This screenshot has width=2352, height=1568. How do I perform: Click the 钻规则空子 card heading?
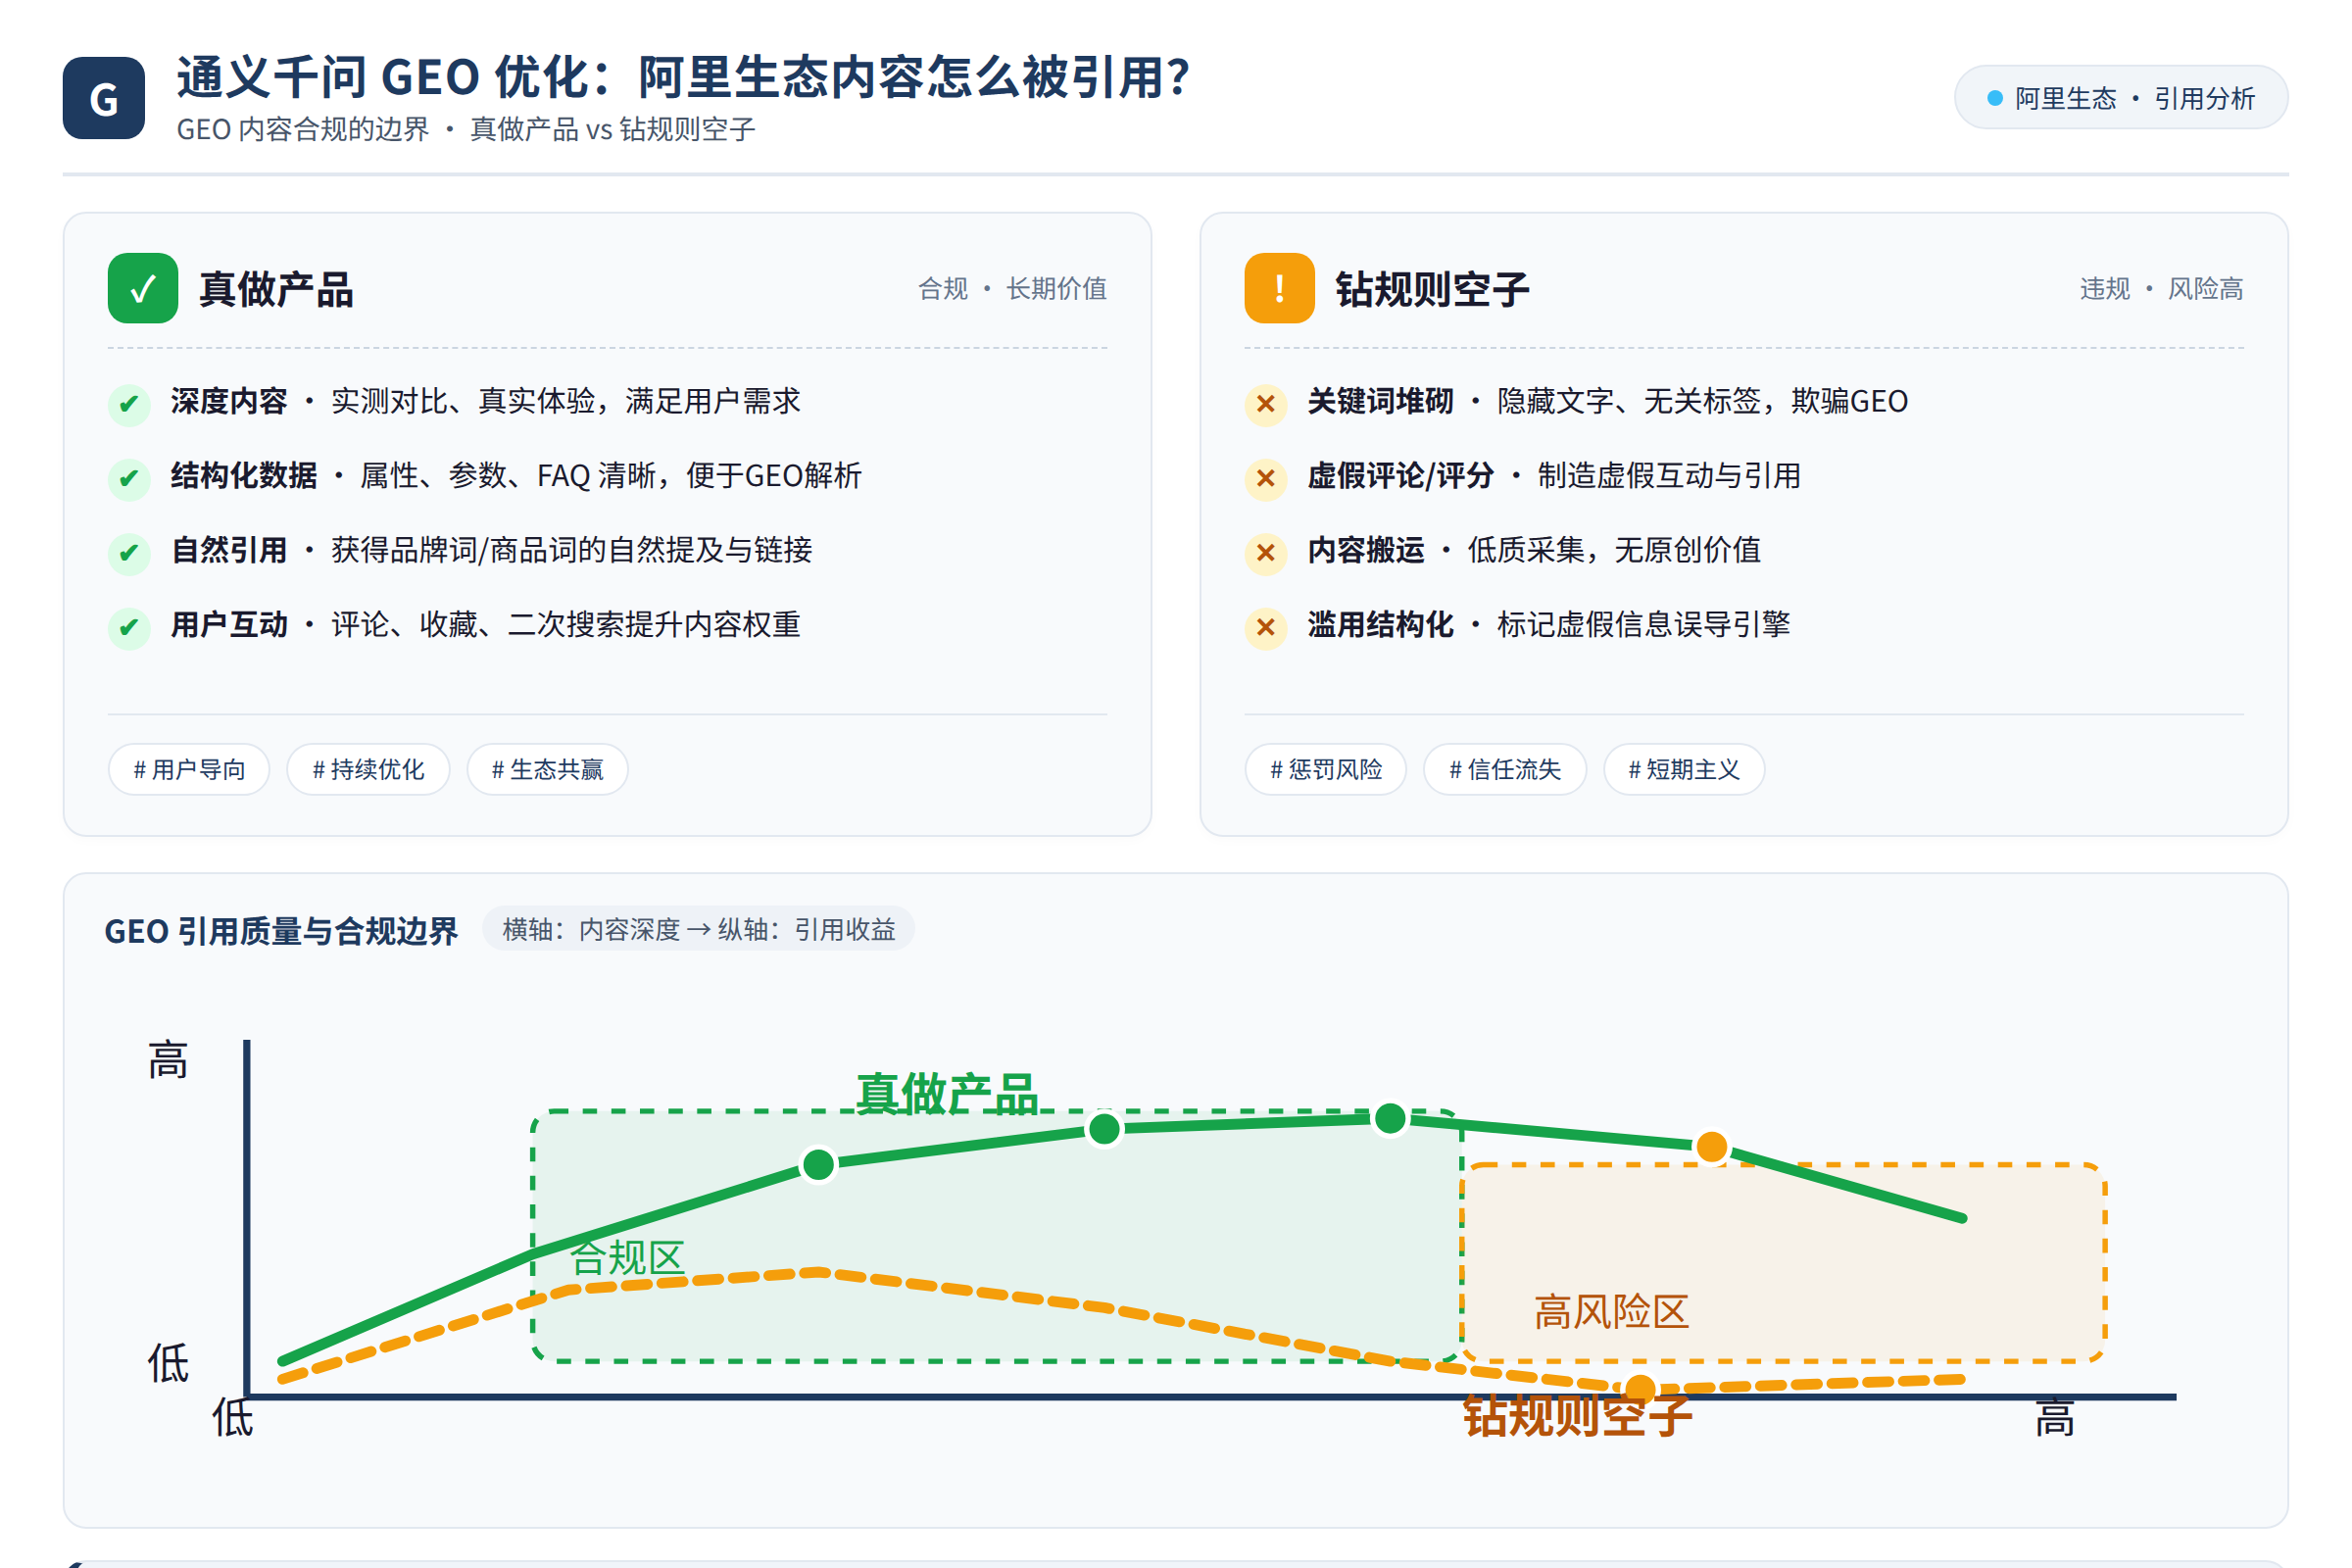click(1432, 289)
